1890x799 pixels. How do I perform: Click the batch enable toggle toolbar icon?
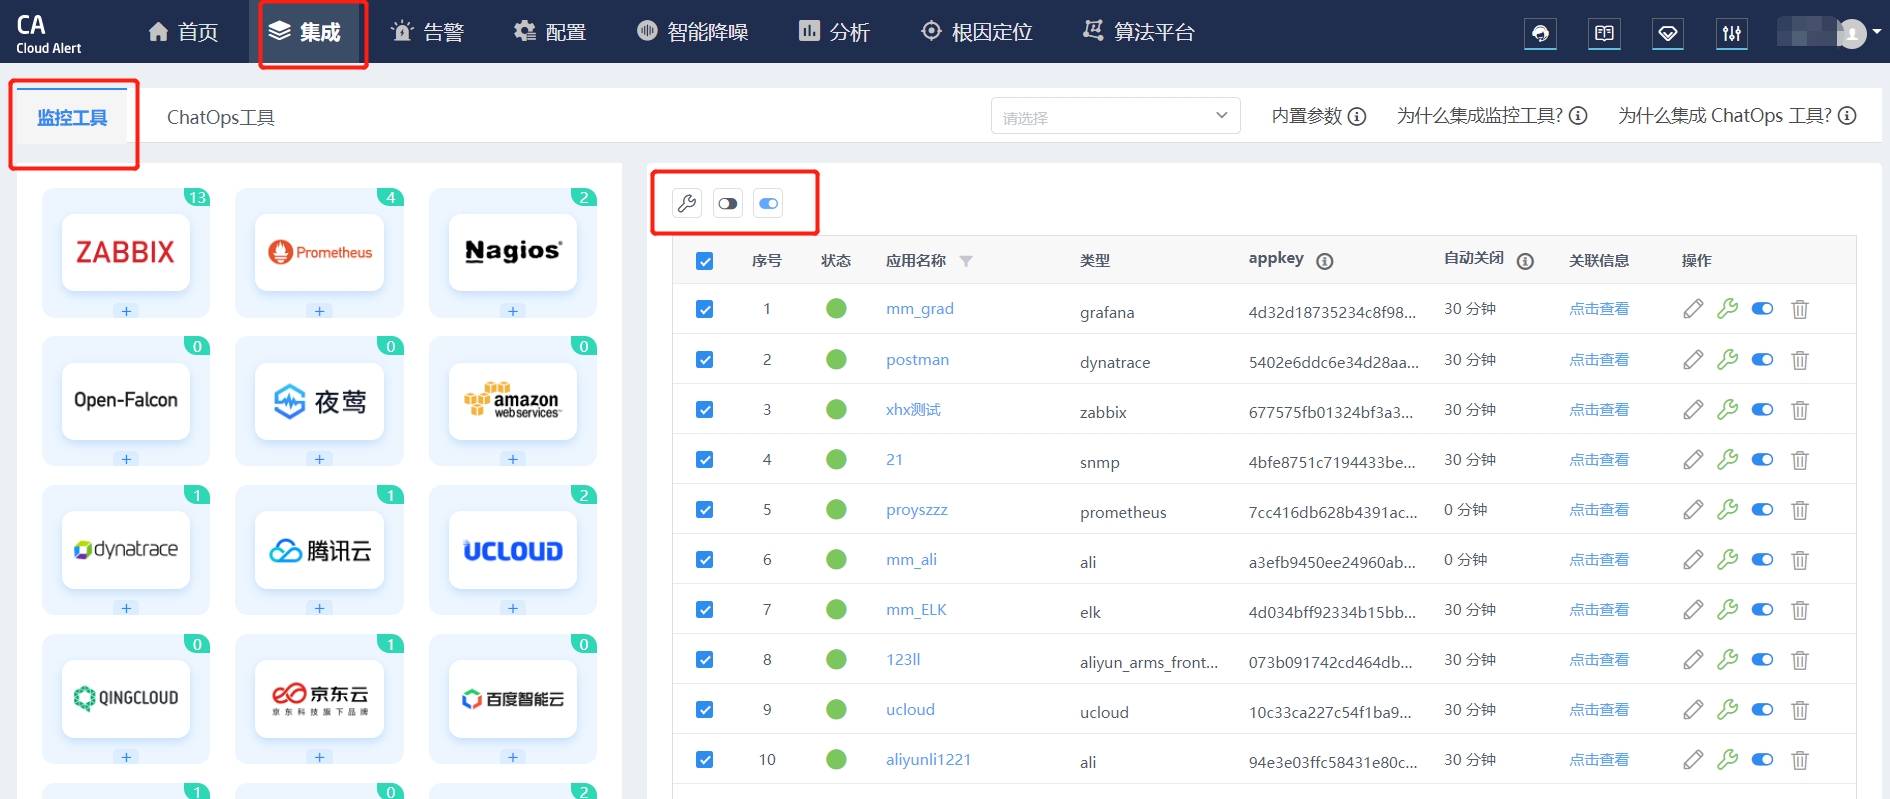click(768, 203)
